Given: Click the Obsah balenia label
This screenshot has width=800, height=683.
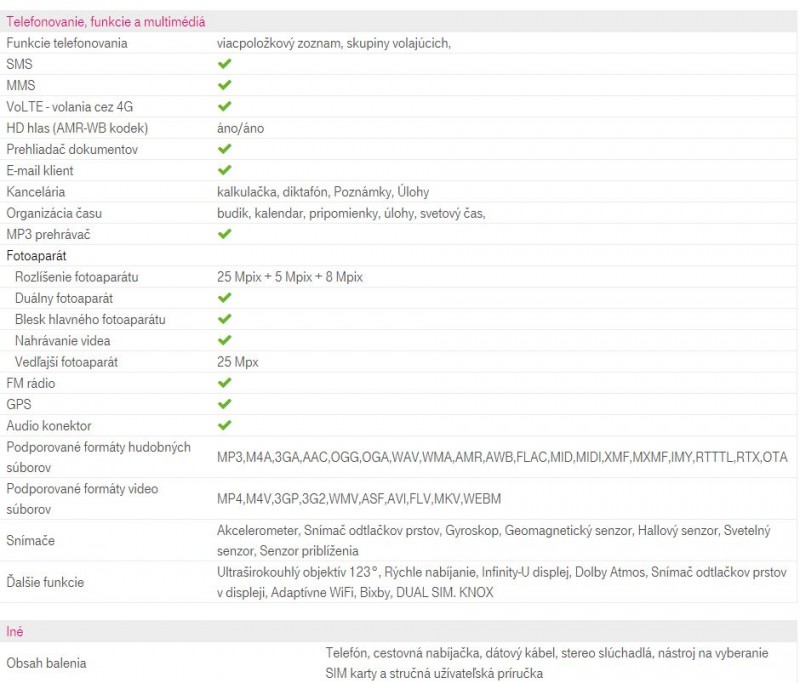Looking at the screenshot, I should pos(46,663).
